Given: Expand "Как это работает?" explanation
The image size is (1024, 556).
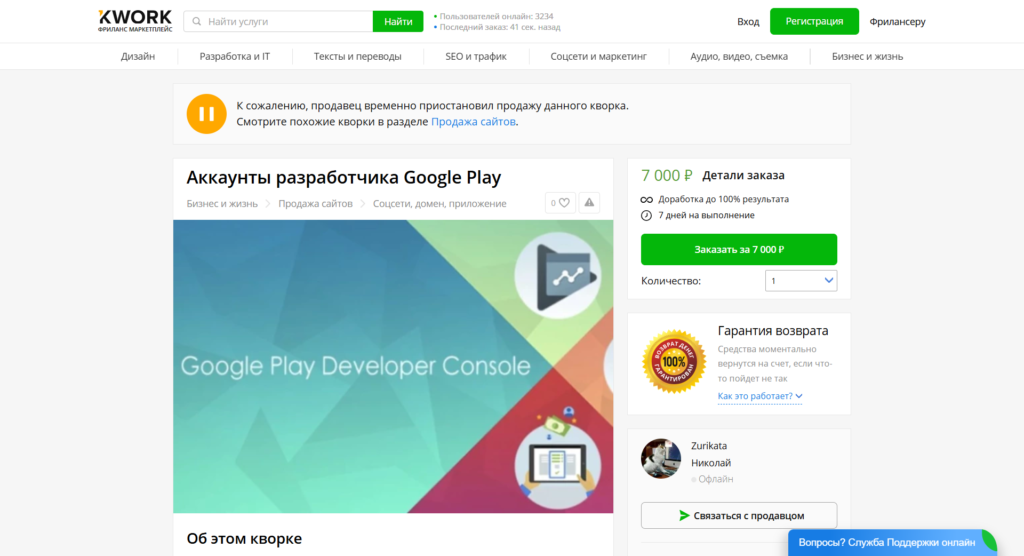Looking at the screenshot, I should [x=760, y=396].
